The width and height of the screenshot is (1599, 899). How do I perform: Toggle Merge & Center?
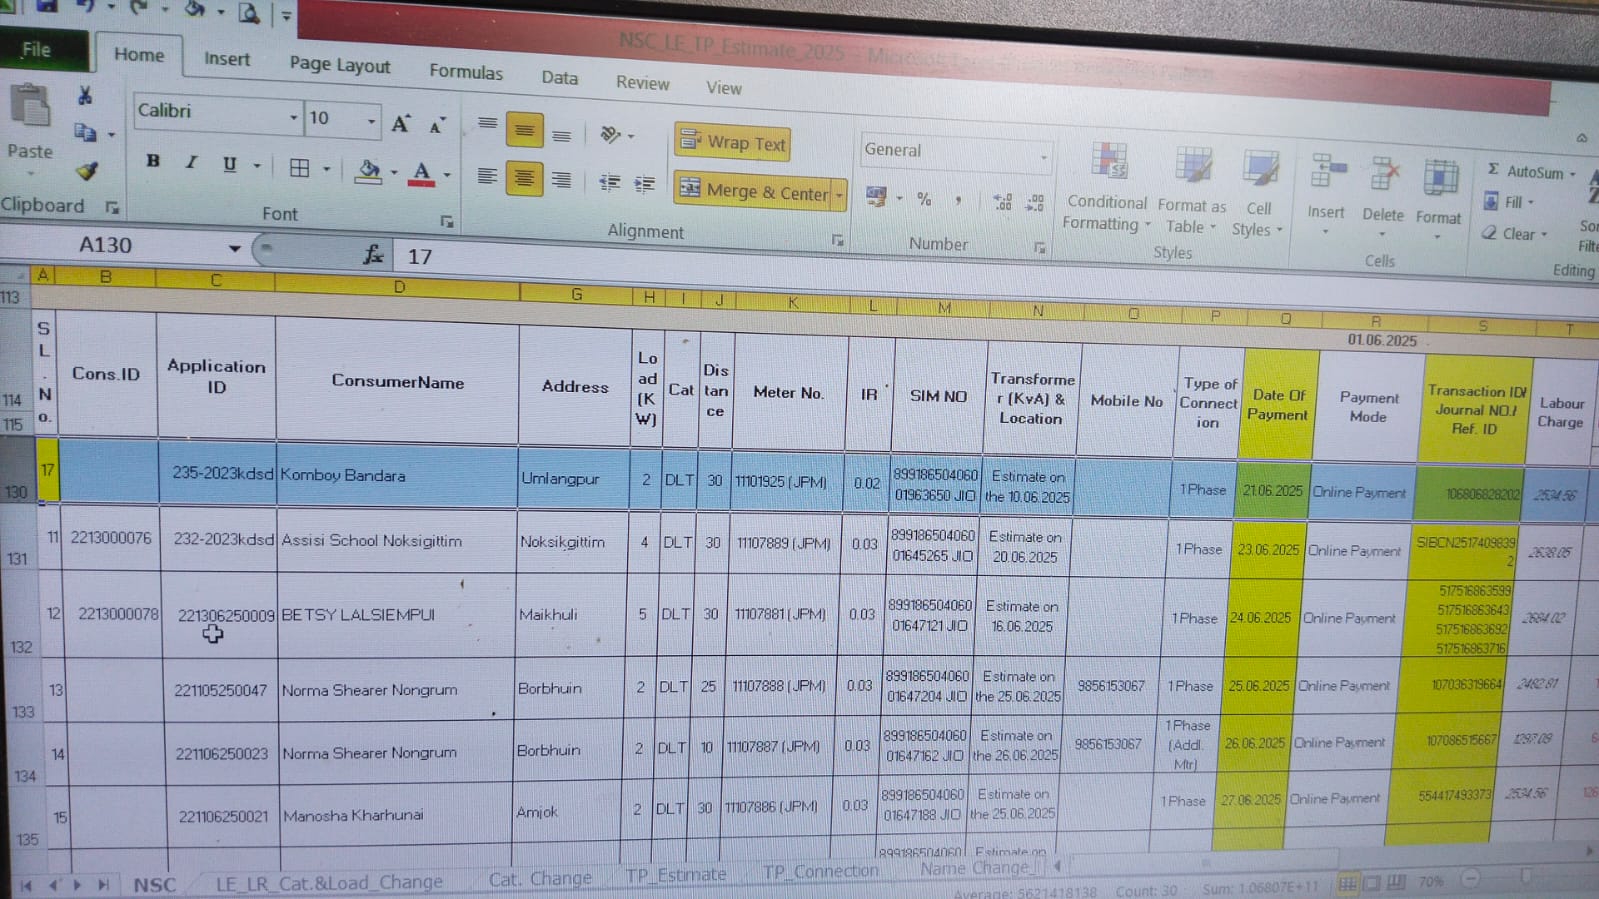(x=753, y=190)
